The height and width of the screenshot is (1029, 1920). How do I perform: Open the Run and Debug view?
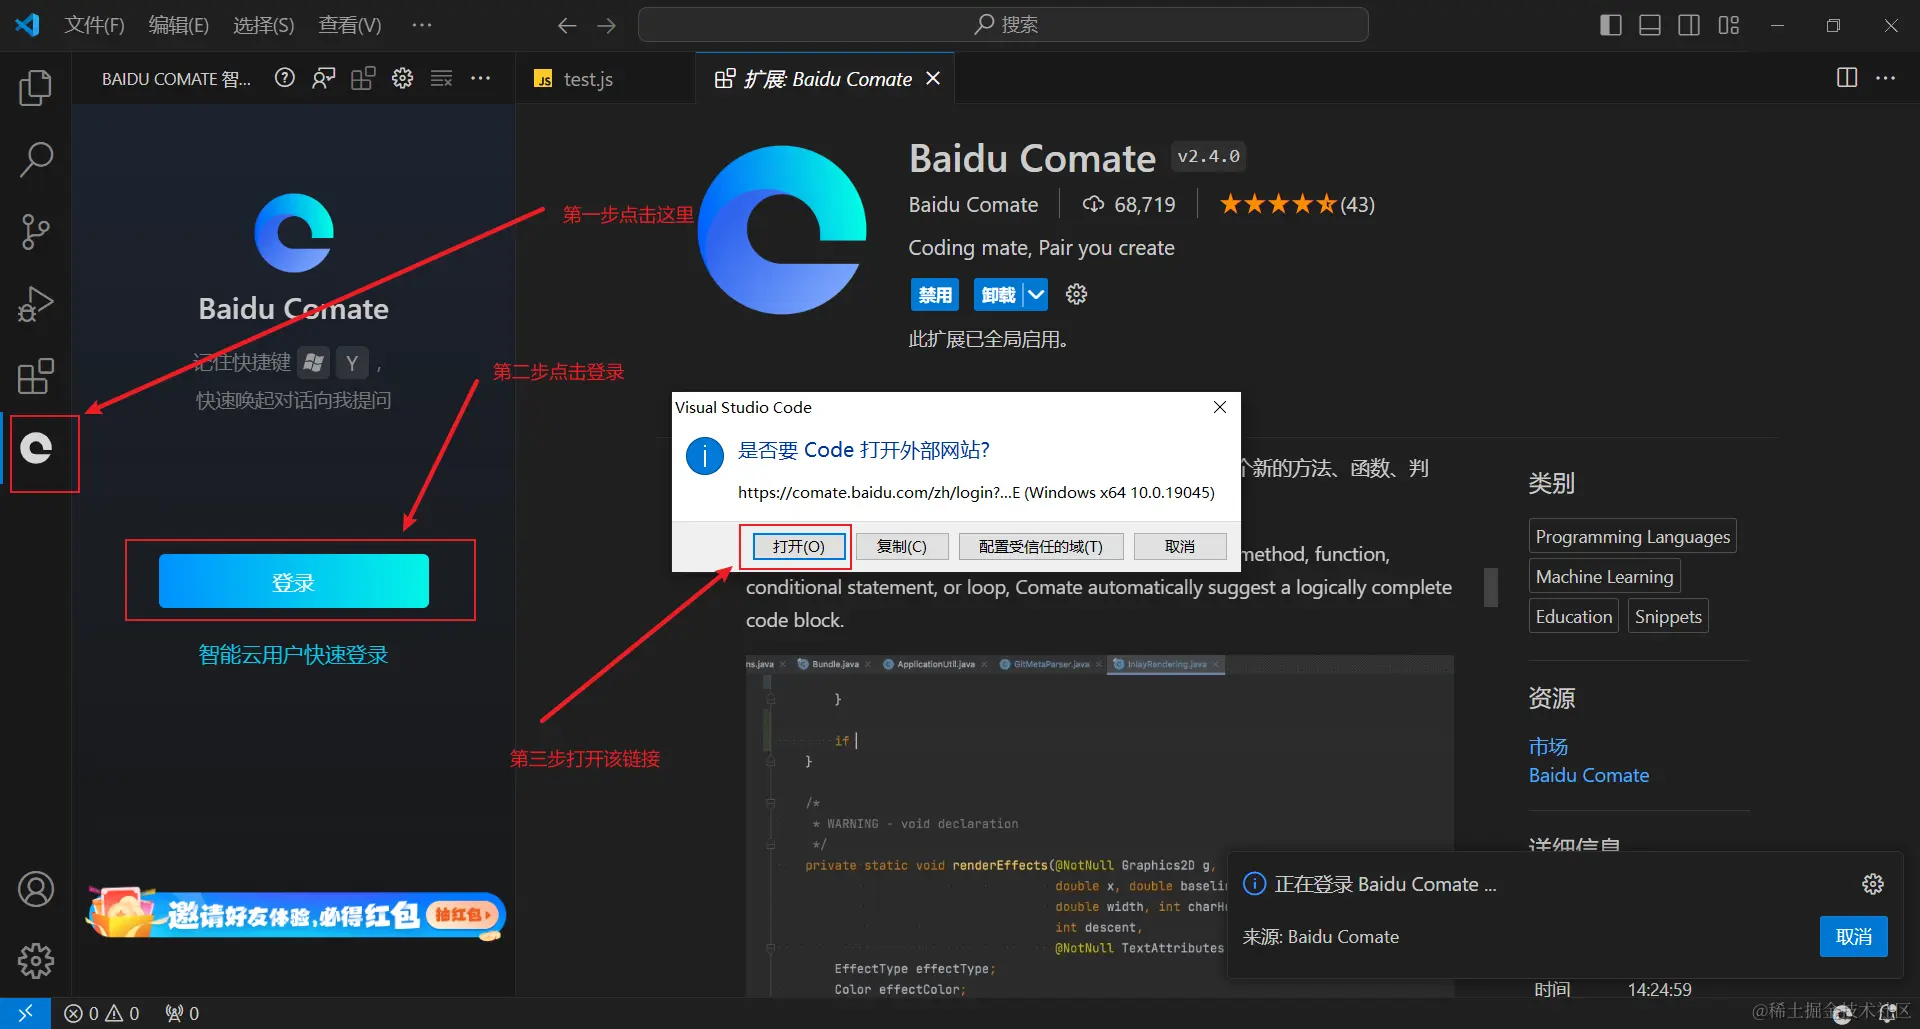[36, 304]
